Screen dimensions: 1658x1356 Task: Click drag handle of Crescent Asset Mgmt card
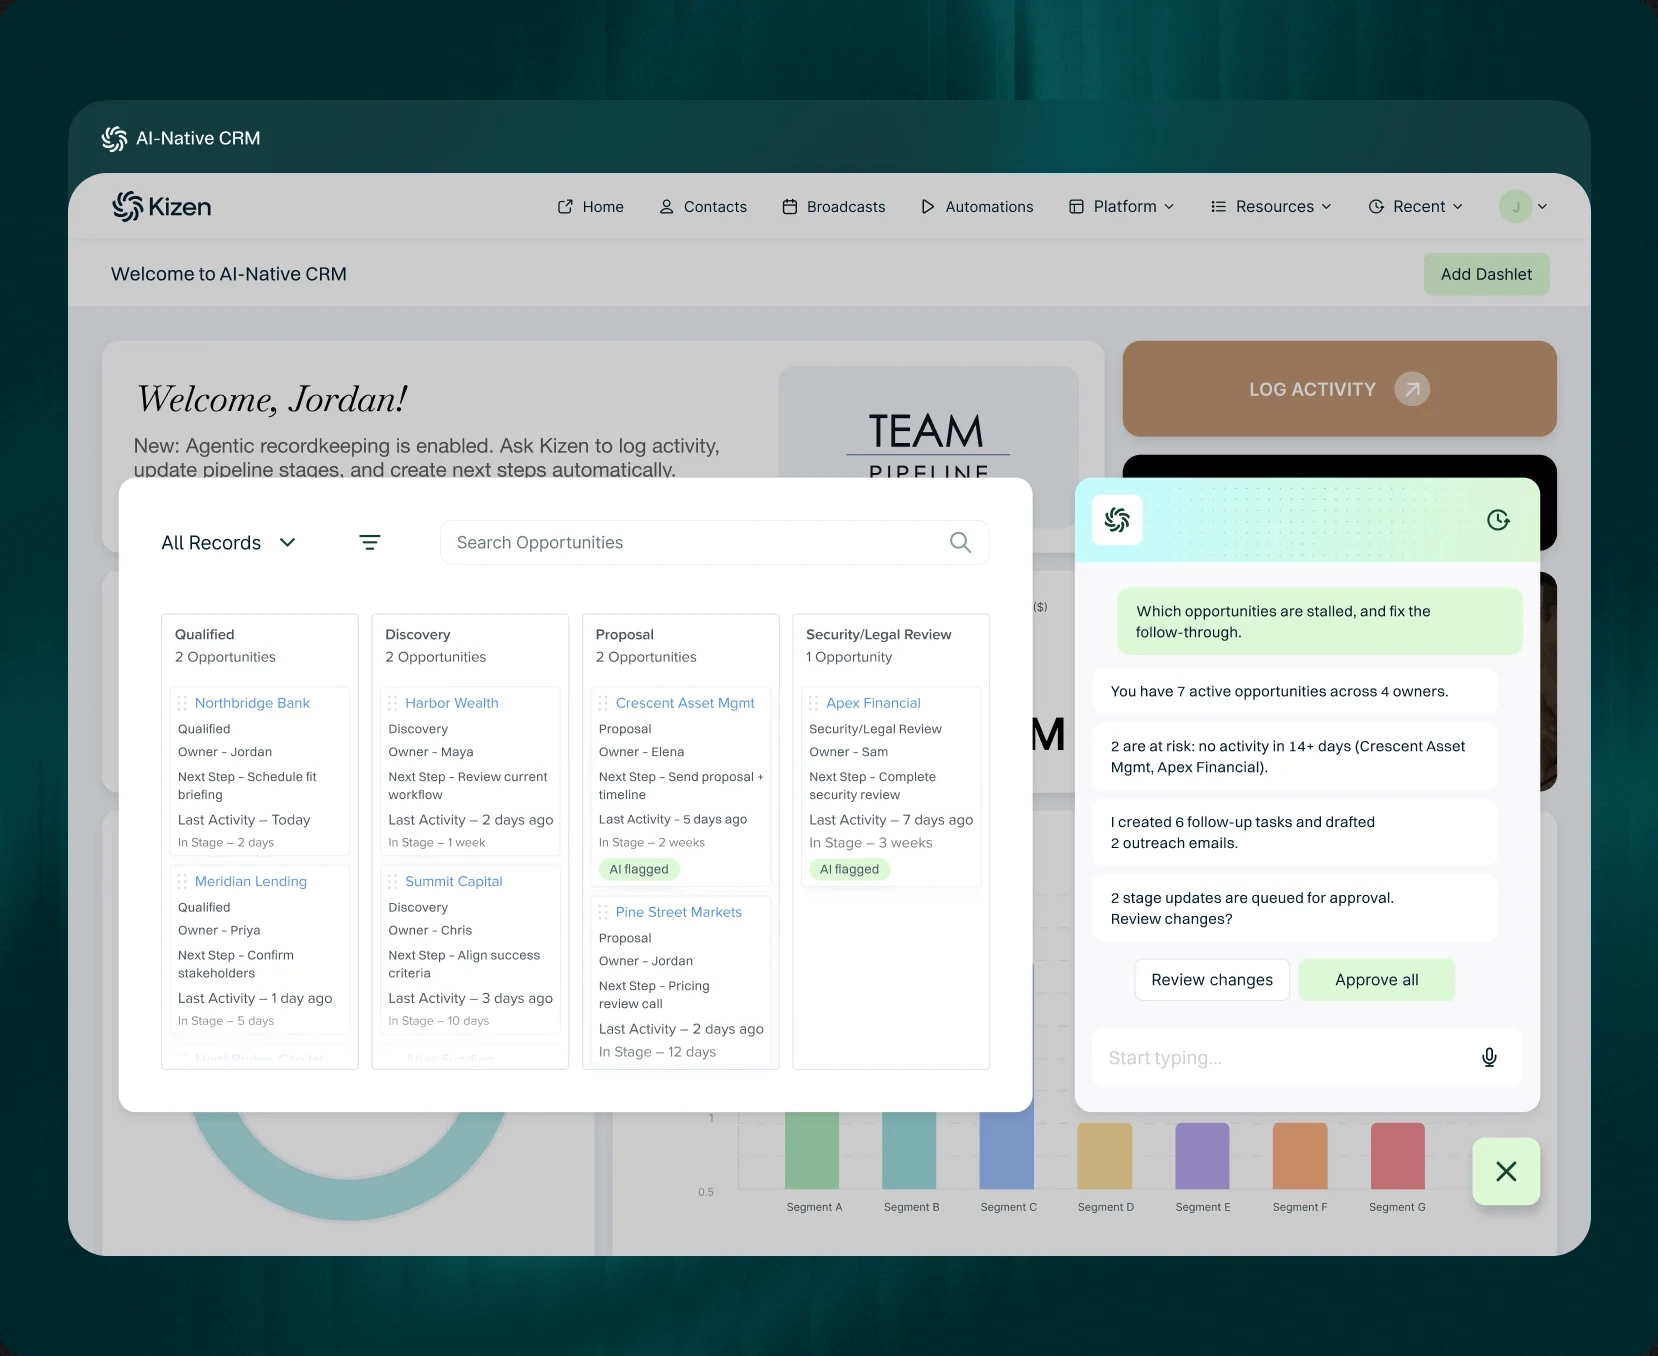pos(603,703)
